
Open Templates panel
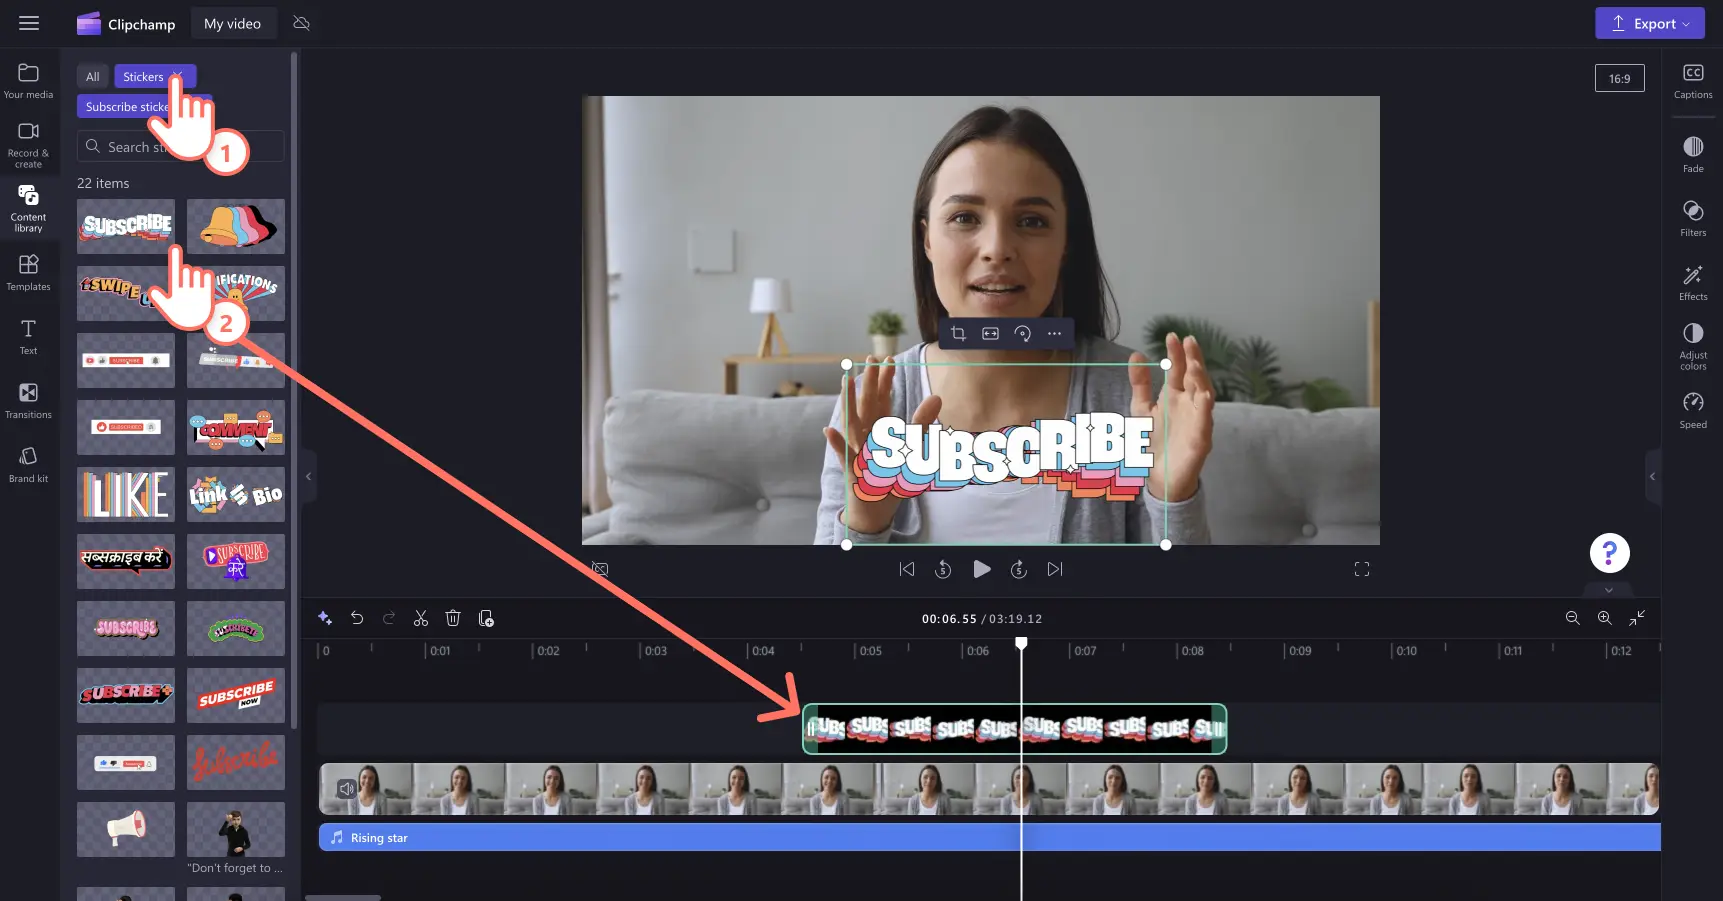28,272
